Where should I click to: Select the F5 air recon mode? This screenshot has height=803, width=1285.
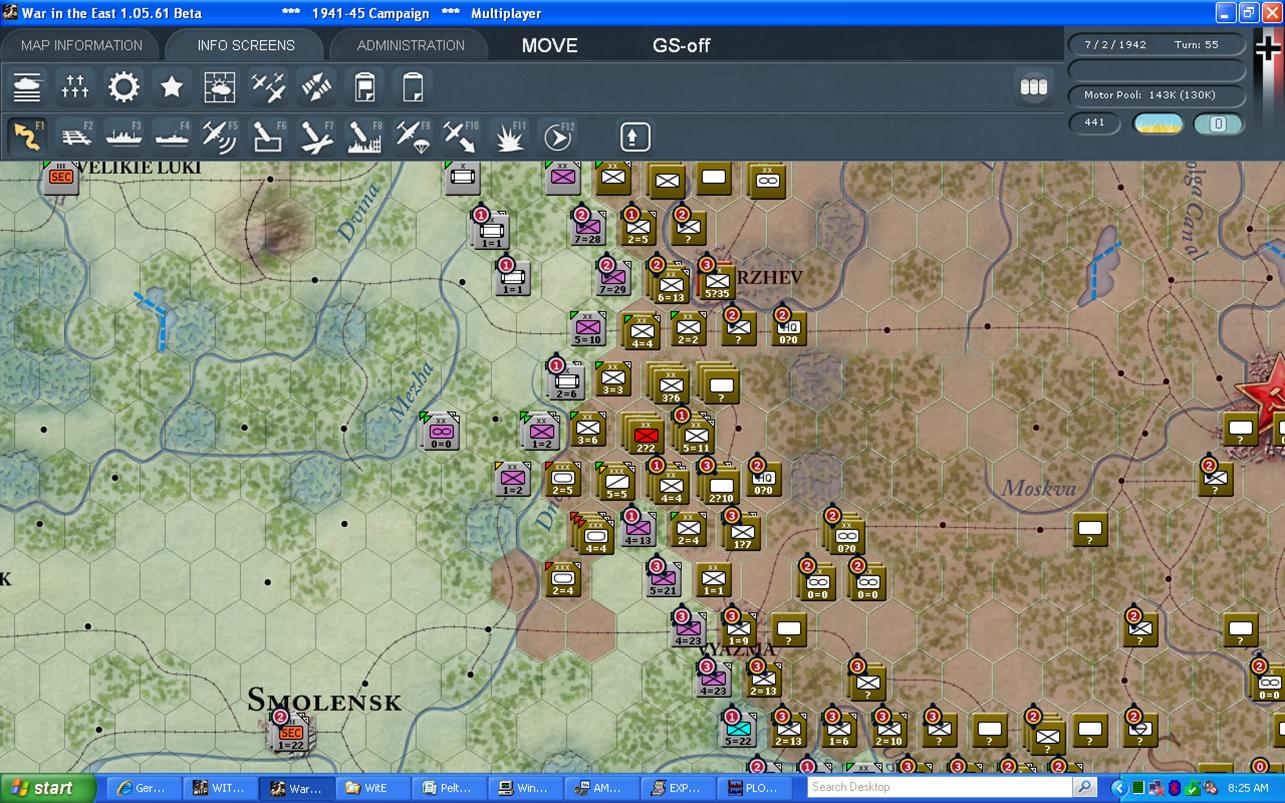click(219, 136)
